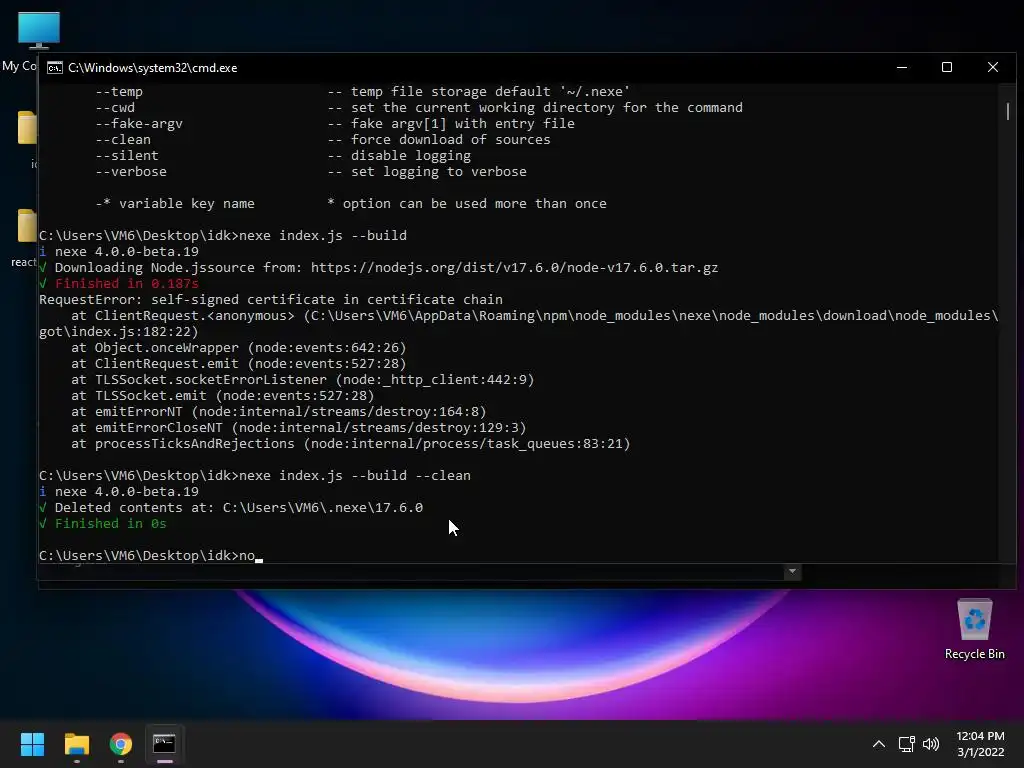Click 'at emitErrorCloseNT' stack trace line

[298, 428]
